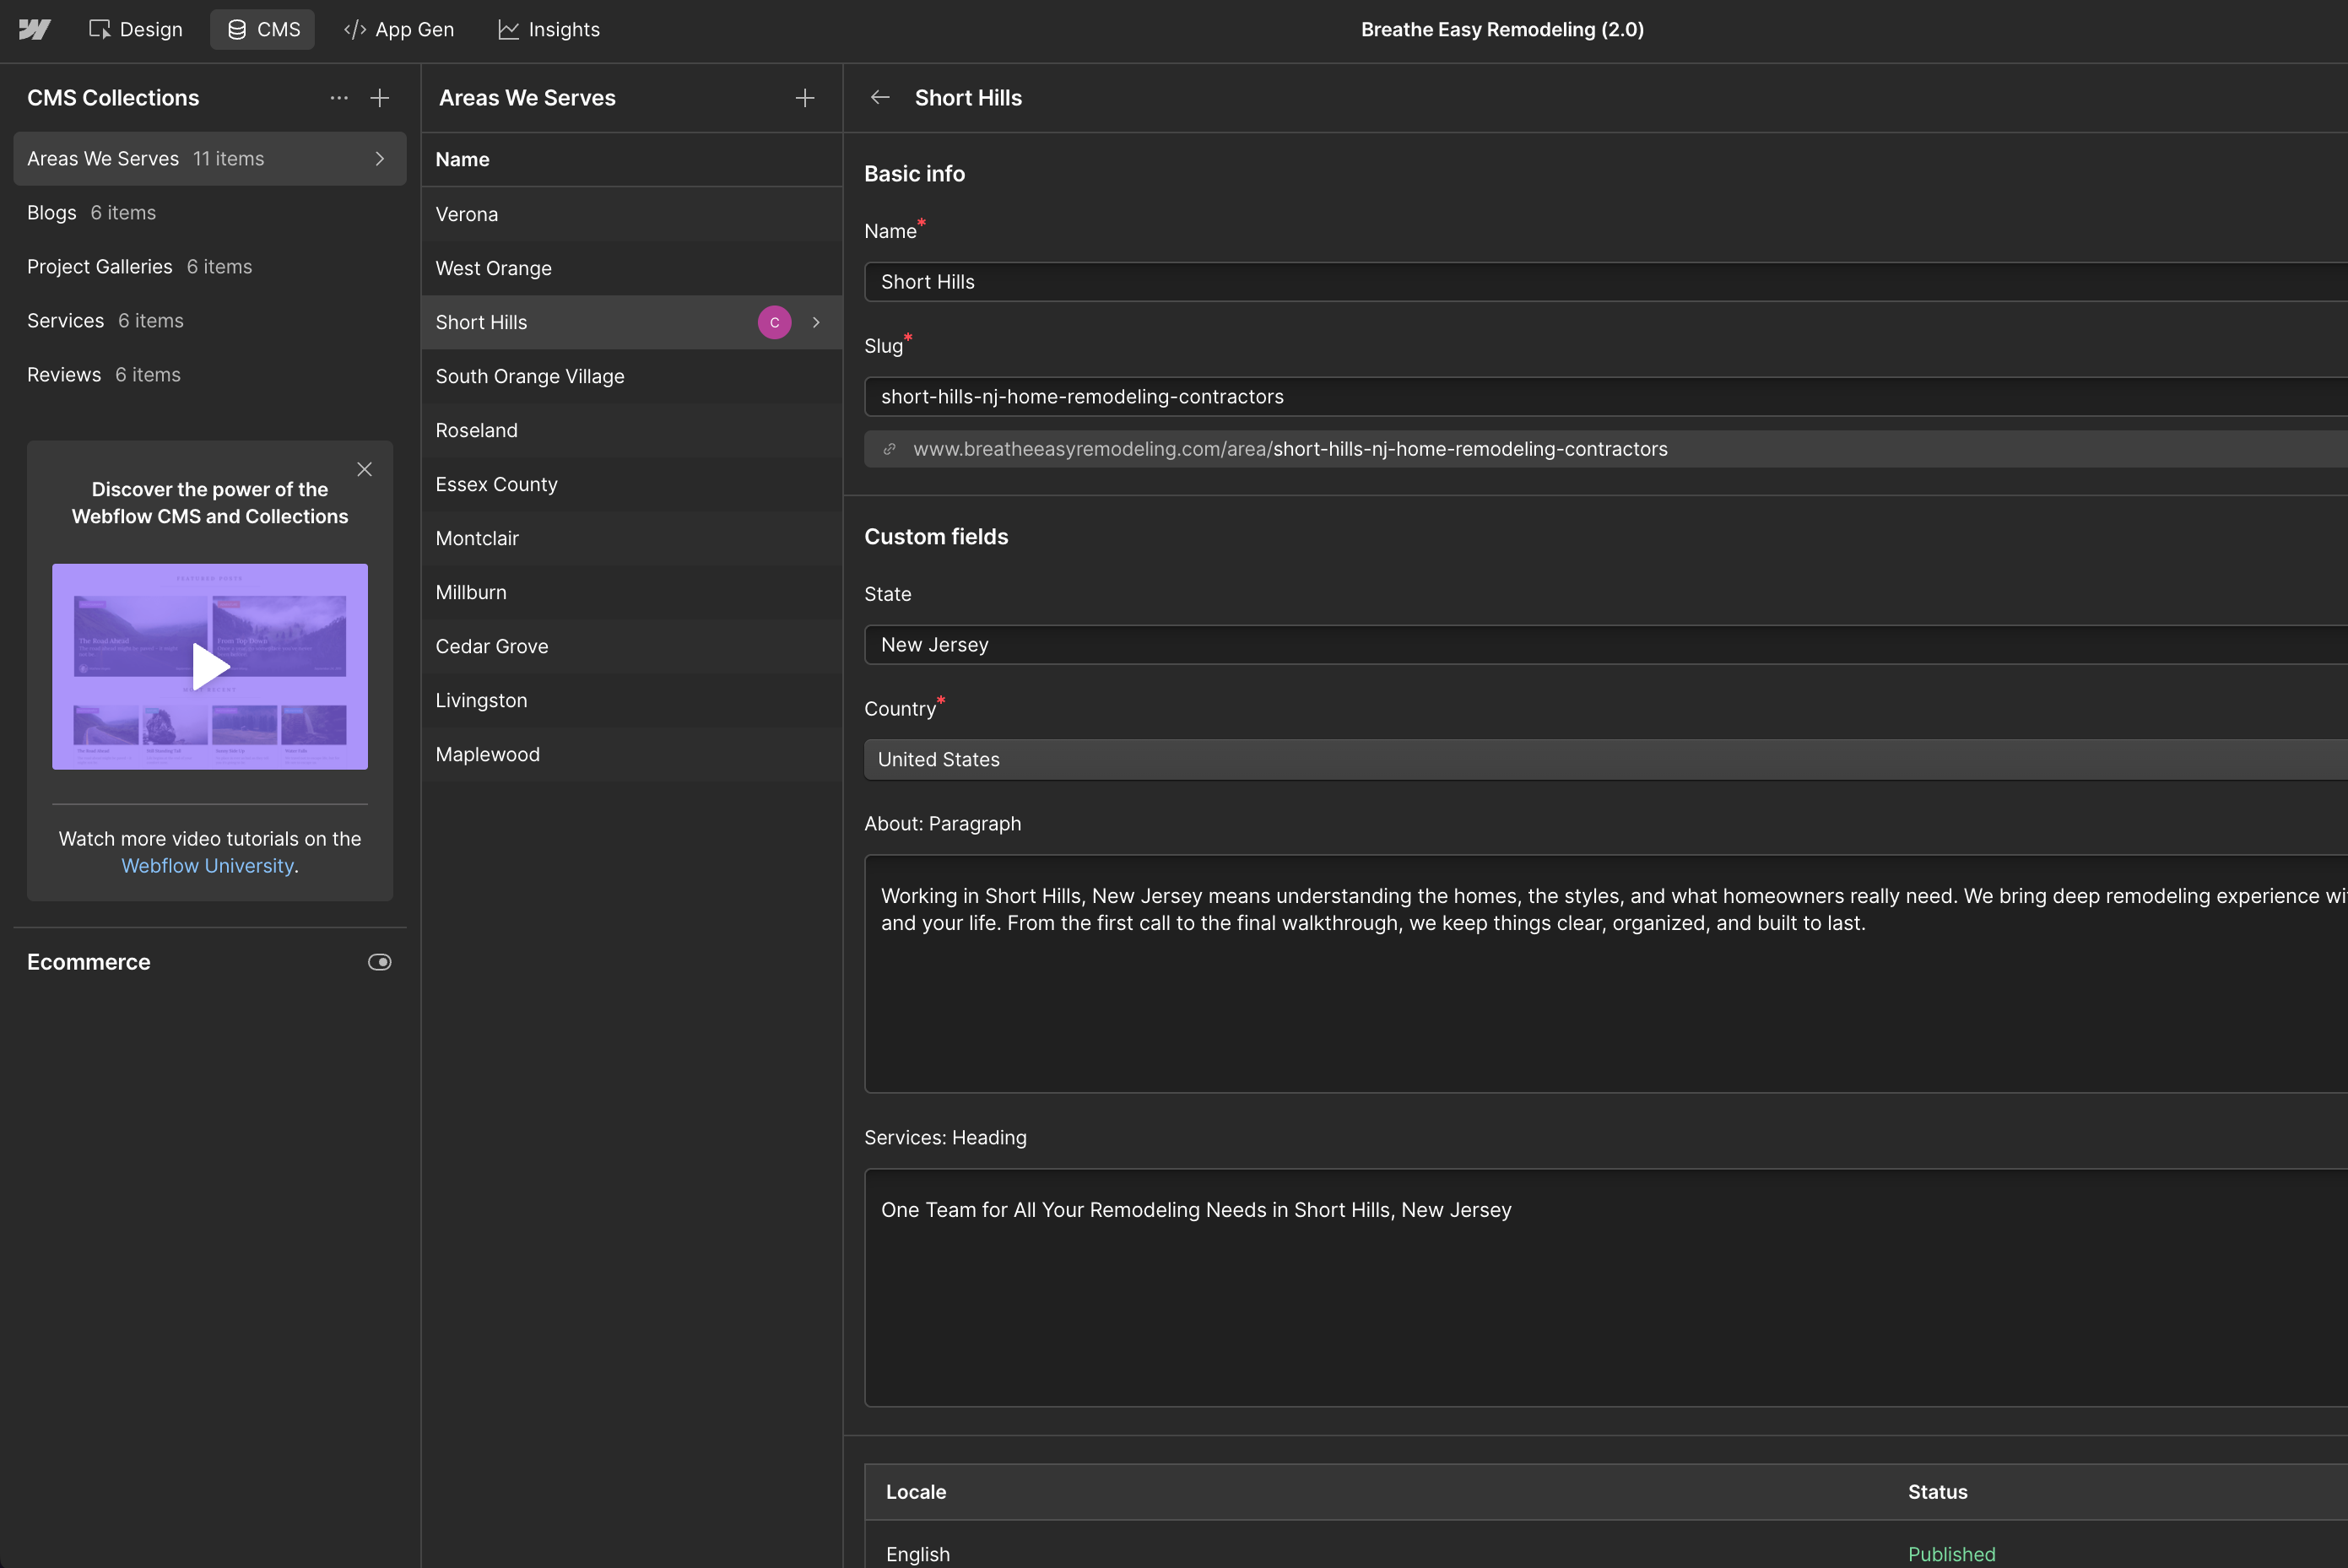
Task: Click the purple C collaborator avatar
Action: pos(774,322)
